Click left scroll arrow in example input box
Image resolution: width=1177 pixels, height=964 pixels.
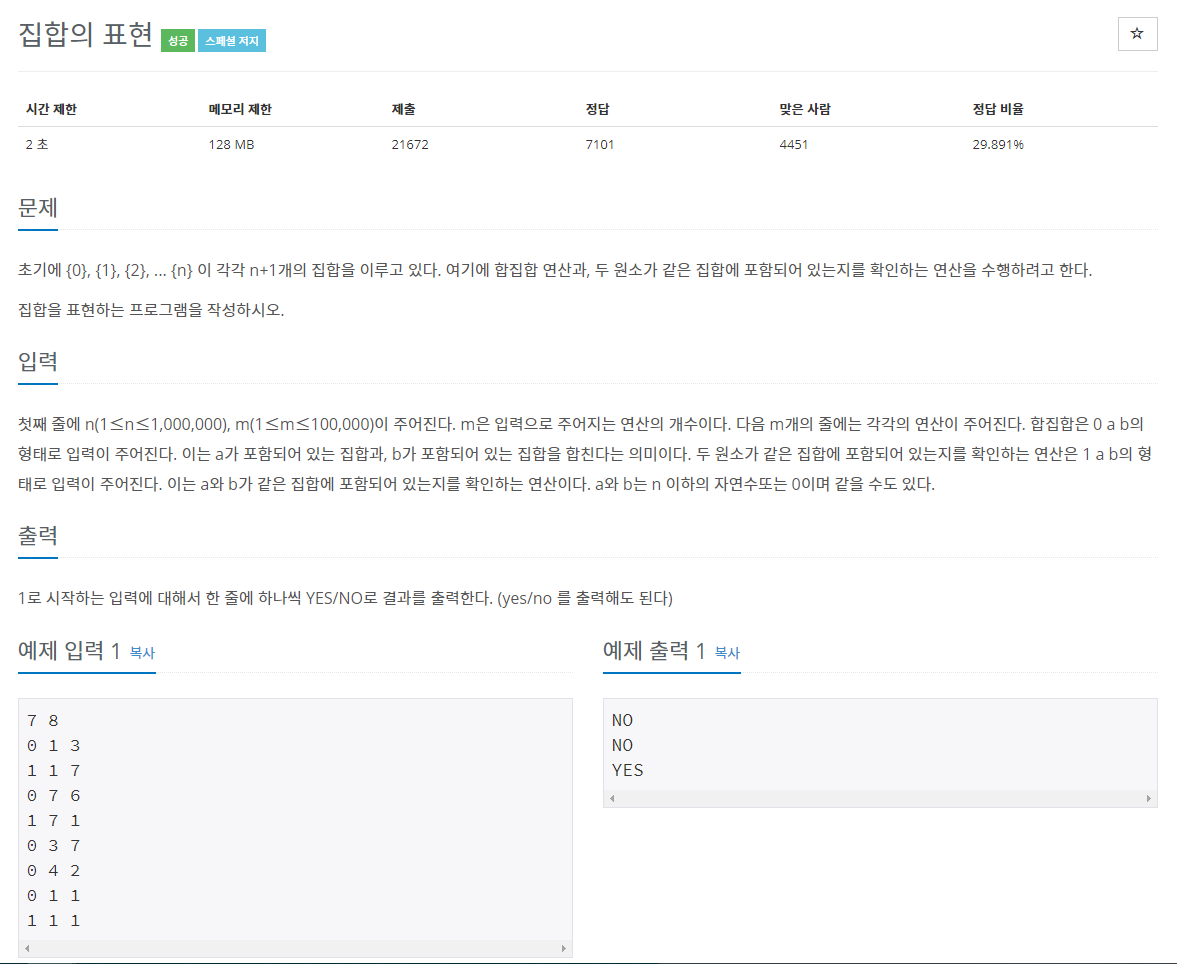(28, 948)
